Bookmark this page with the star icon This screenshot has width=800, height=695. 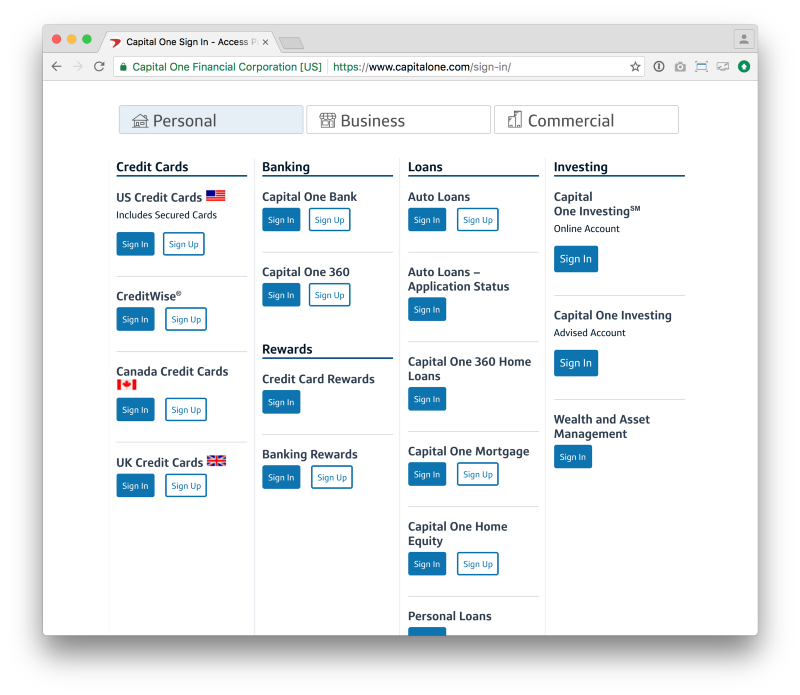[x=635, y=67]
